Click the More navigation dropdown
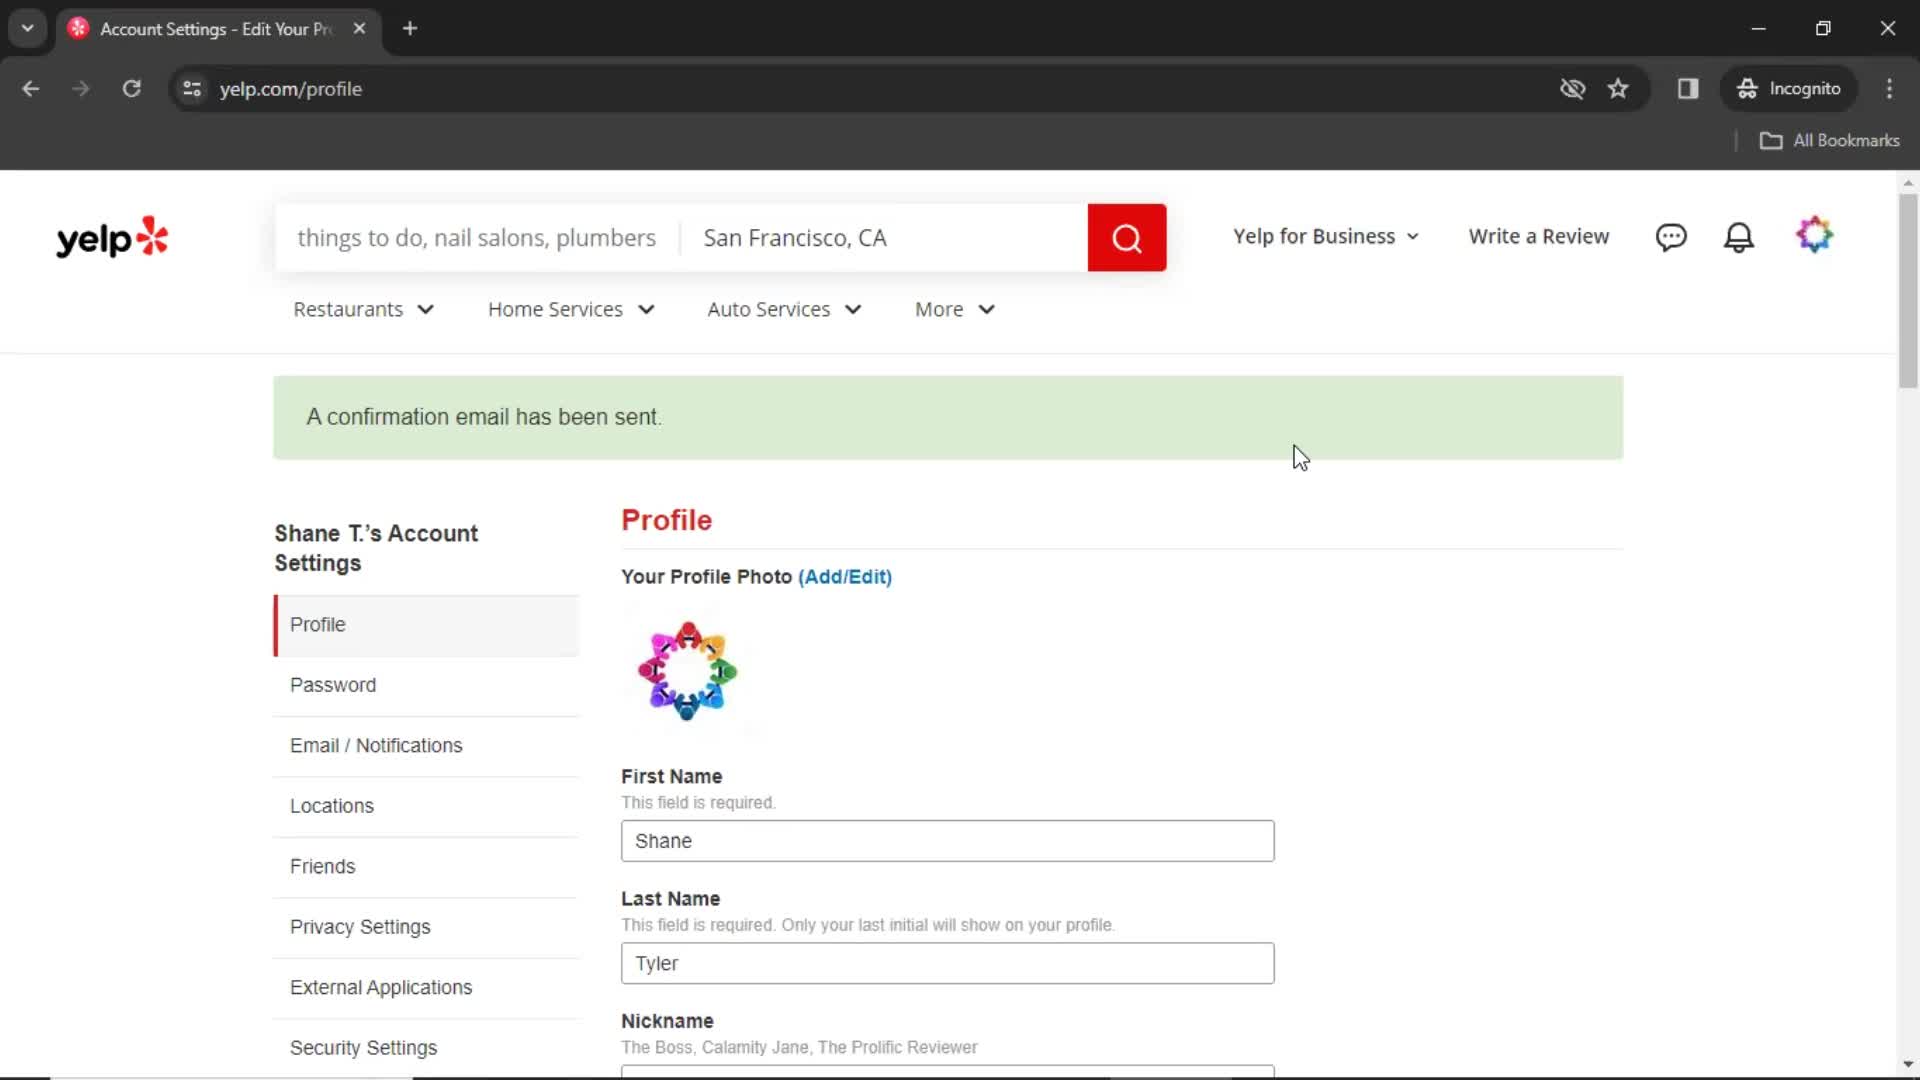The width and height of the screenshot is (1920, 1080). pos(956,309)
